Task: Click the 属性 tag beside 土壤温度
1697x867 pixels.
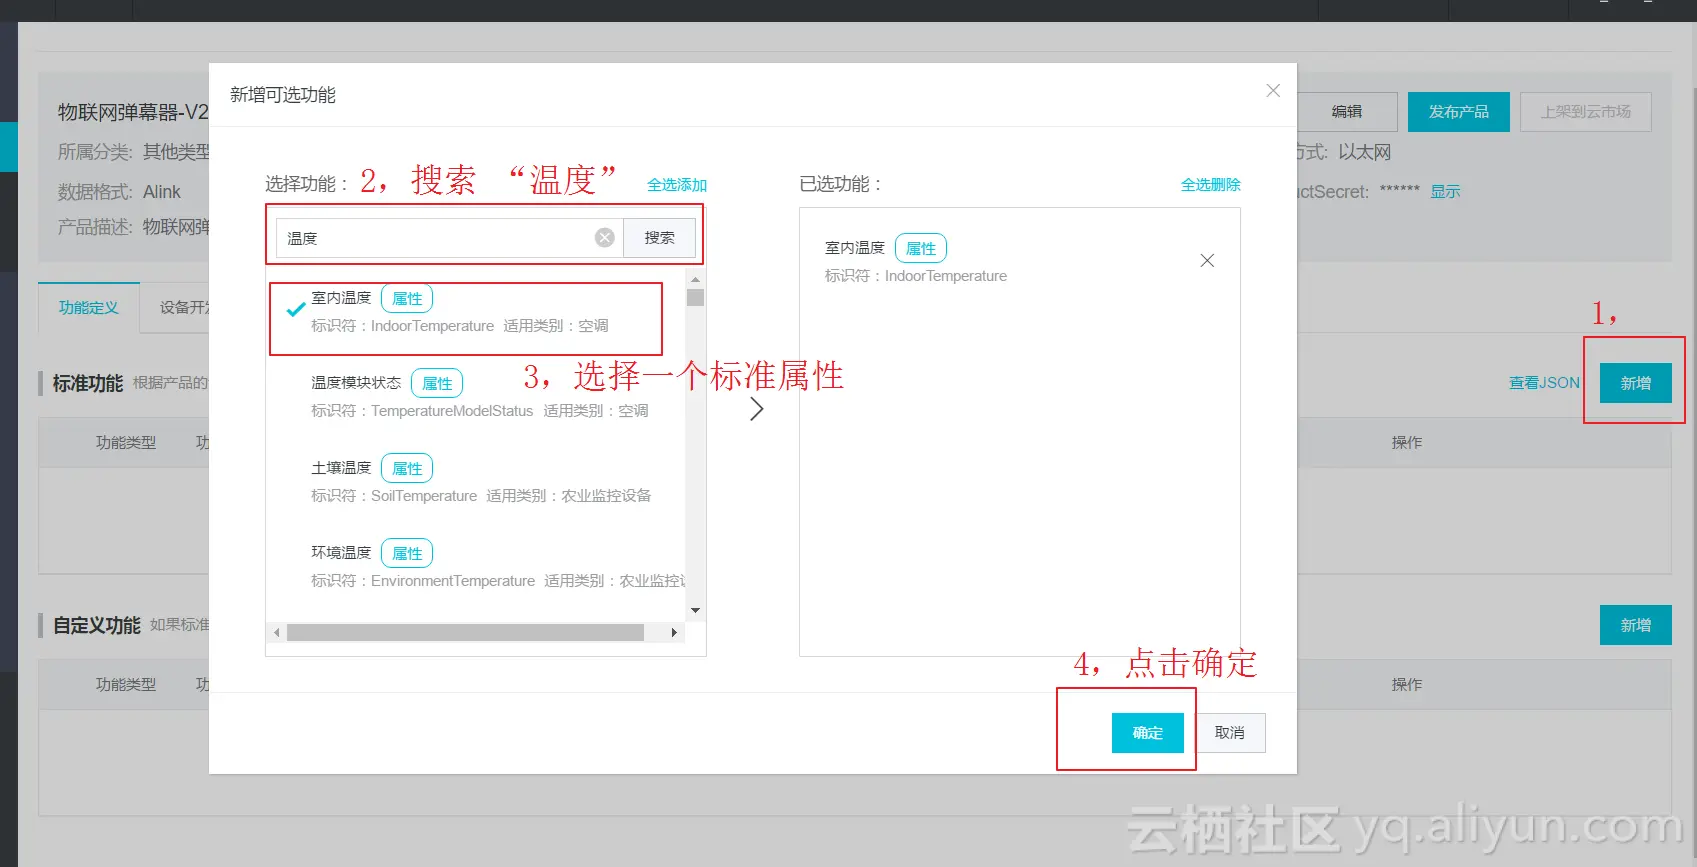Action: (407, 468)
